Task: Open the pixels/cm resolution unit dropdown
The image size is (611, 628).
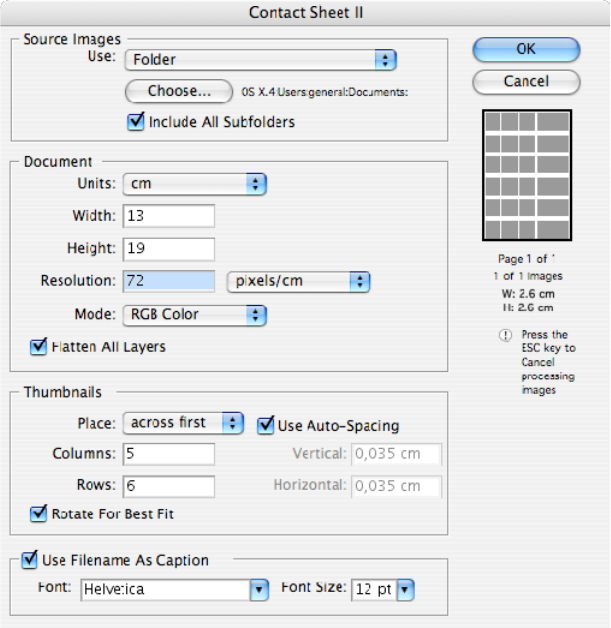Action: tap(299, 281)
